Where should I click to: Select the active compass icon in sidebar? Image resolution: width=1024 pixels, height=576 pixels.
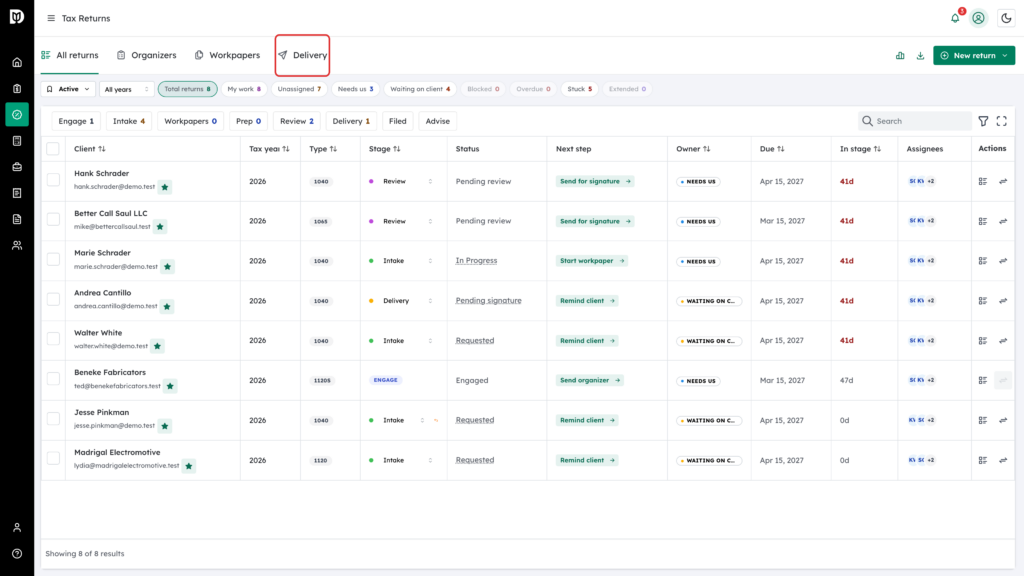coord(17,114)
